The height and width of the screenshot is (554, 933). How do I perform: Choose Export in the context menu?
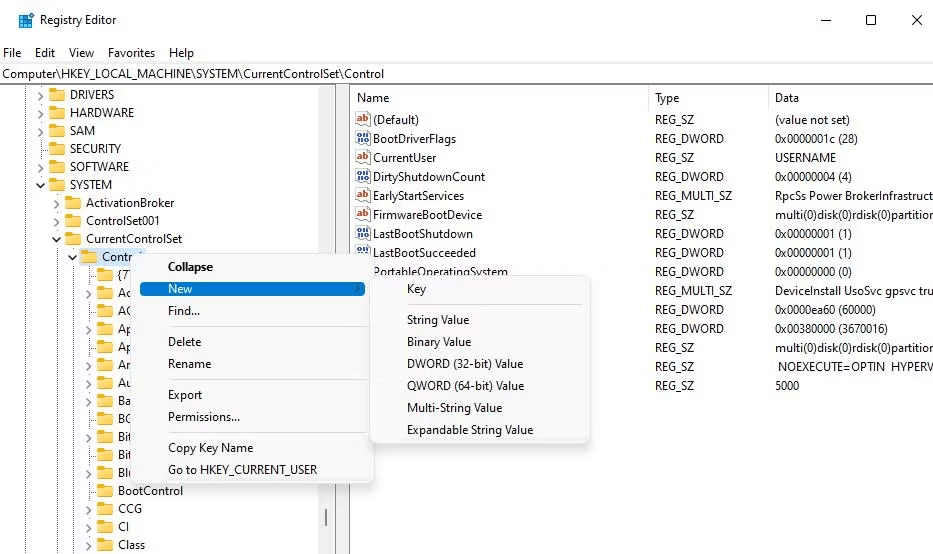point(252,395)
